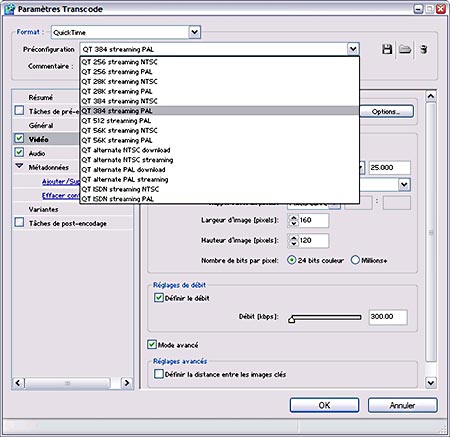Confirm with the OK button
Image resolution: width=450 pixels, height=437 pixels.
324,405
